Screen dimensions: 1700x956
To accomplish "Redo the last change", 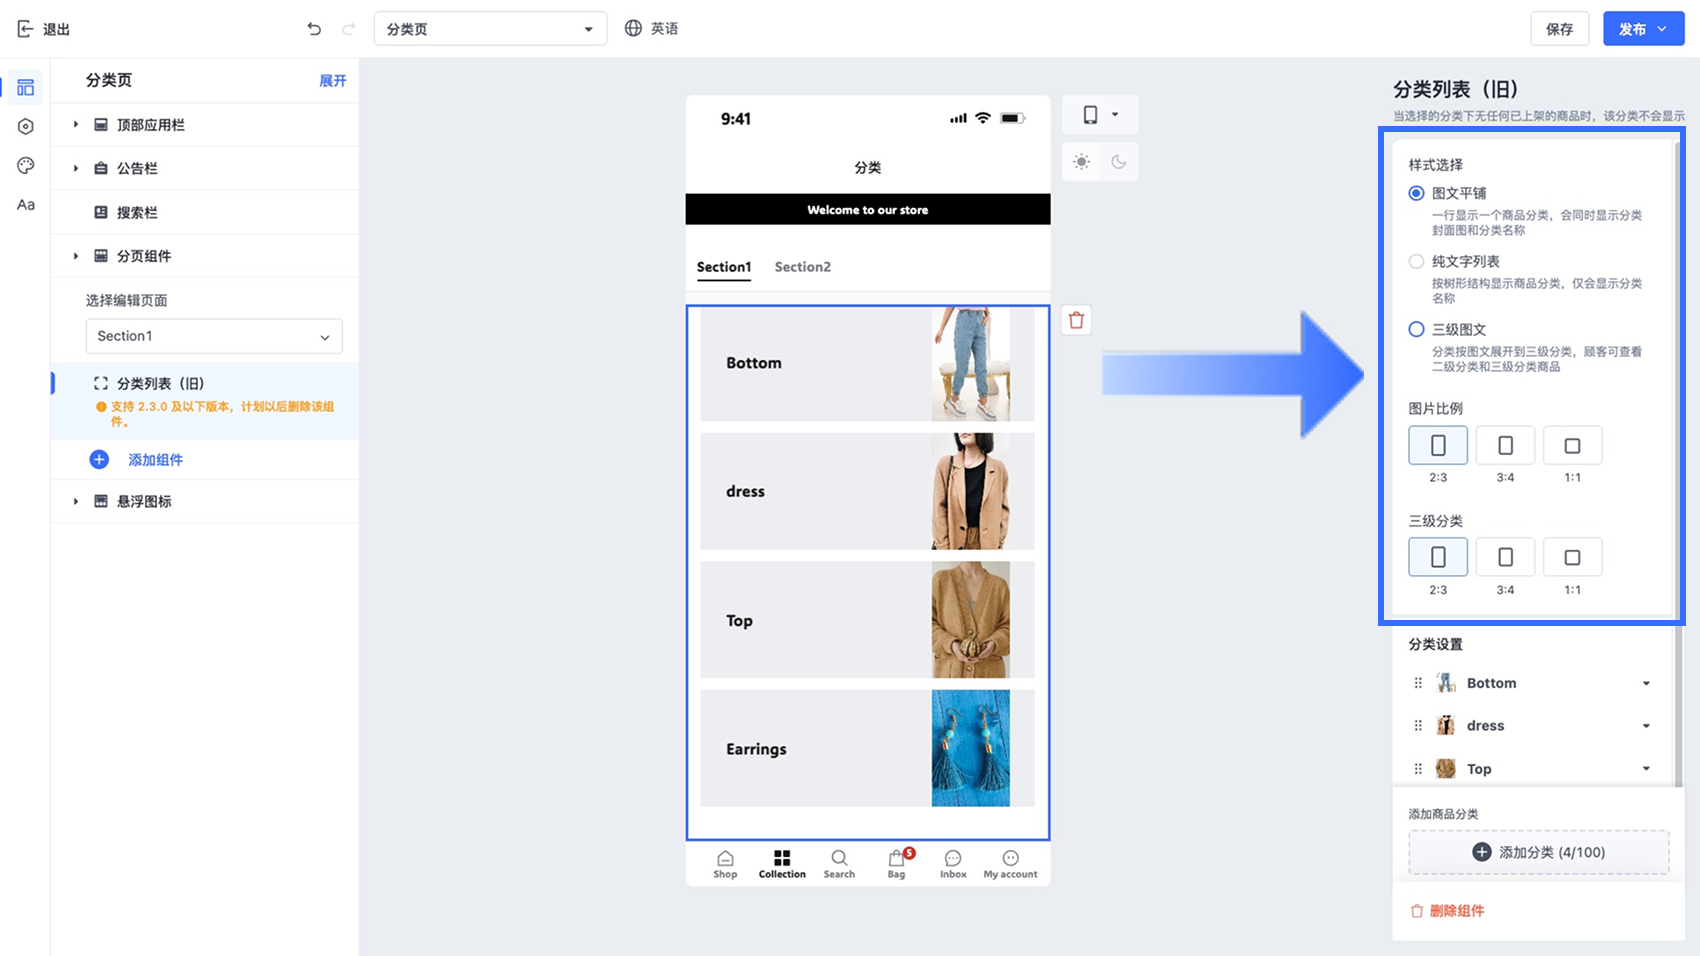I will click(348, 29).
